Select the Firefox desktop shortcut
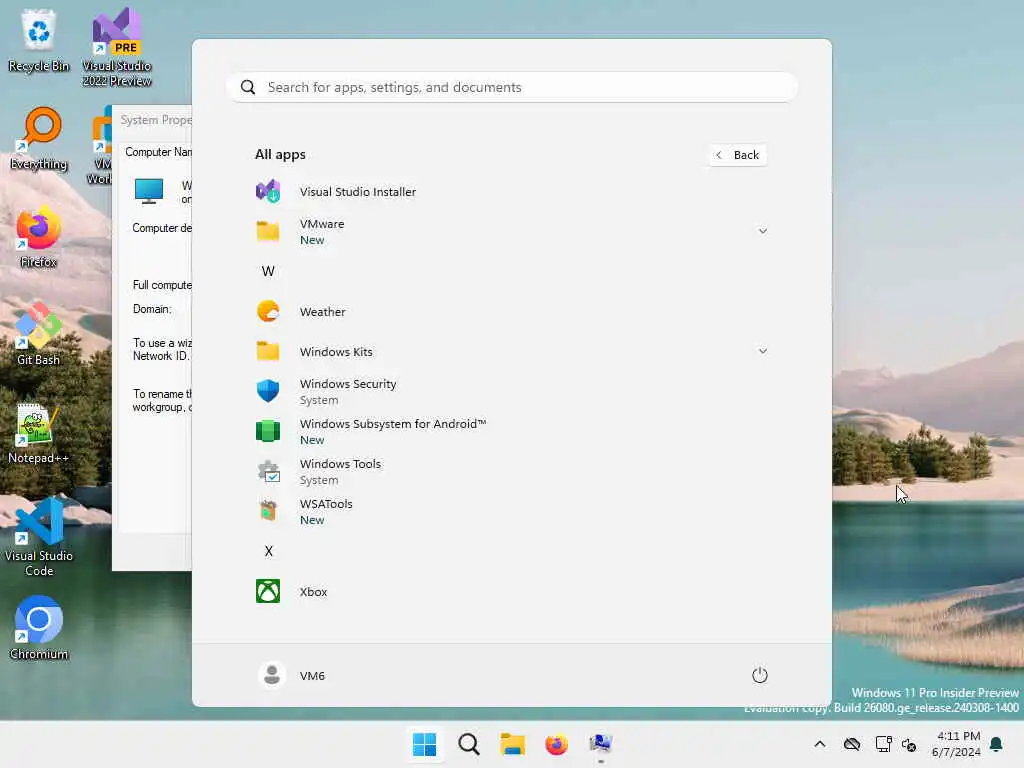 tap(39, 237)
